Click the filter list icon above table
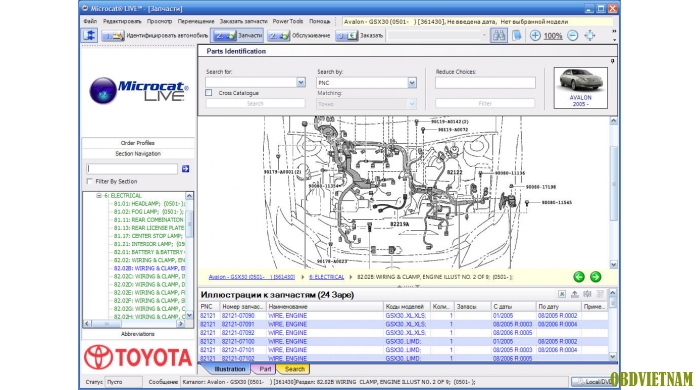The width and height of the screenshot is (700, 390). click(600, 294)
